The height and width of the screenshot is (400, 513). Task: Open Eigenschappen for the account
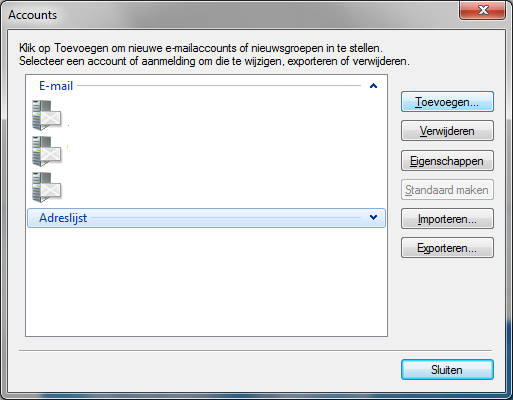[x=447, y=161]
